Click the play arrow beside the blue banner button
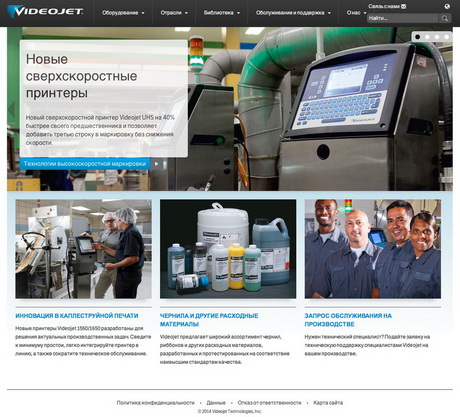 click(156, 164)
